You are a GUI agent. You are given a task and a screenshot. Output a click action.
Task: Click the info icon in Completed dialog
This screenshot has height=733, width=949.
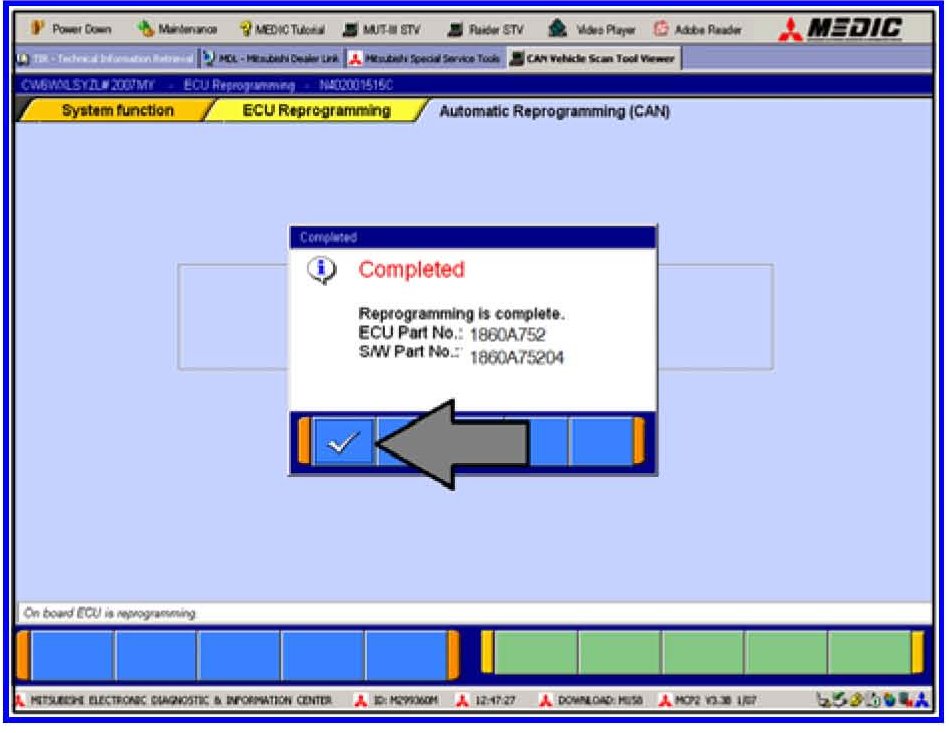coord(322,271)
